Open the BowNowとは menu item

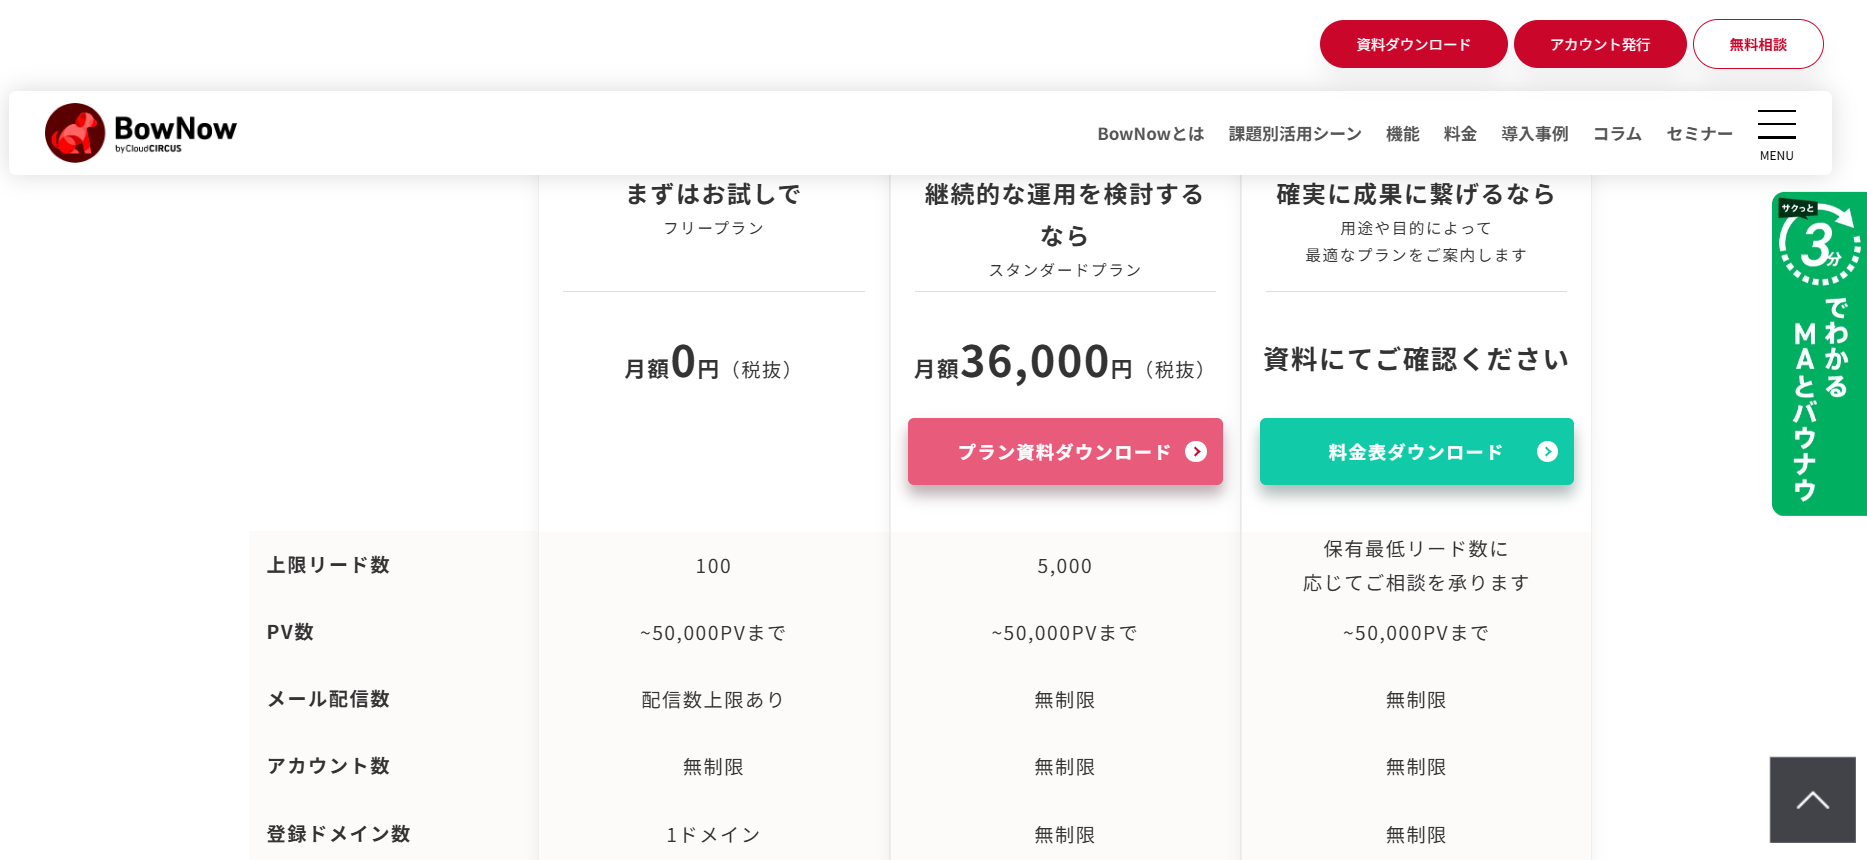(1150, 134)
